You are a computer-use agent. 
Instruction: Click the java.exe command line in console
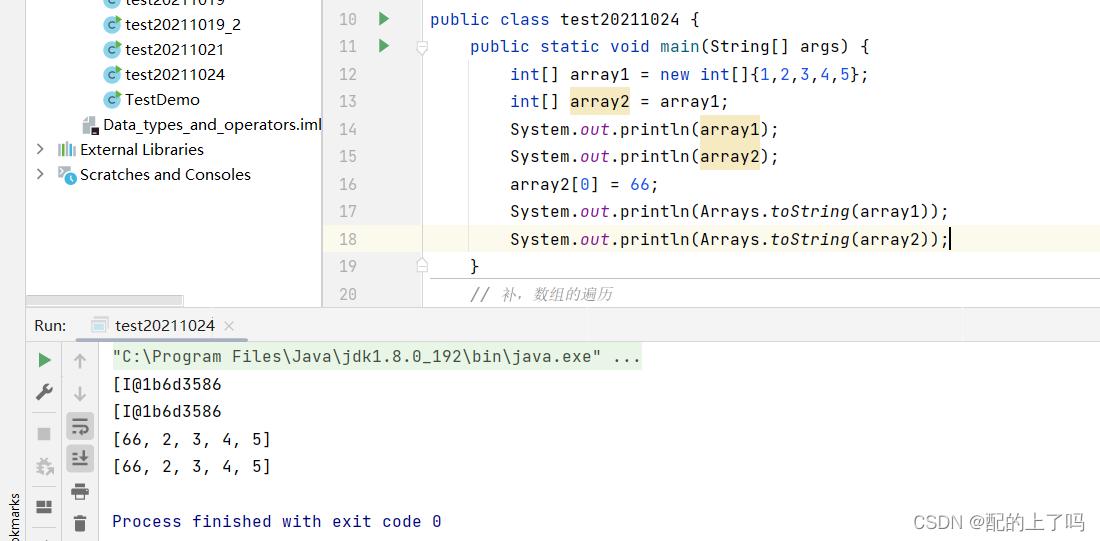(377, 358)
